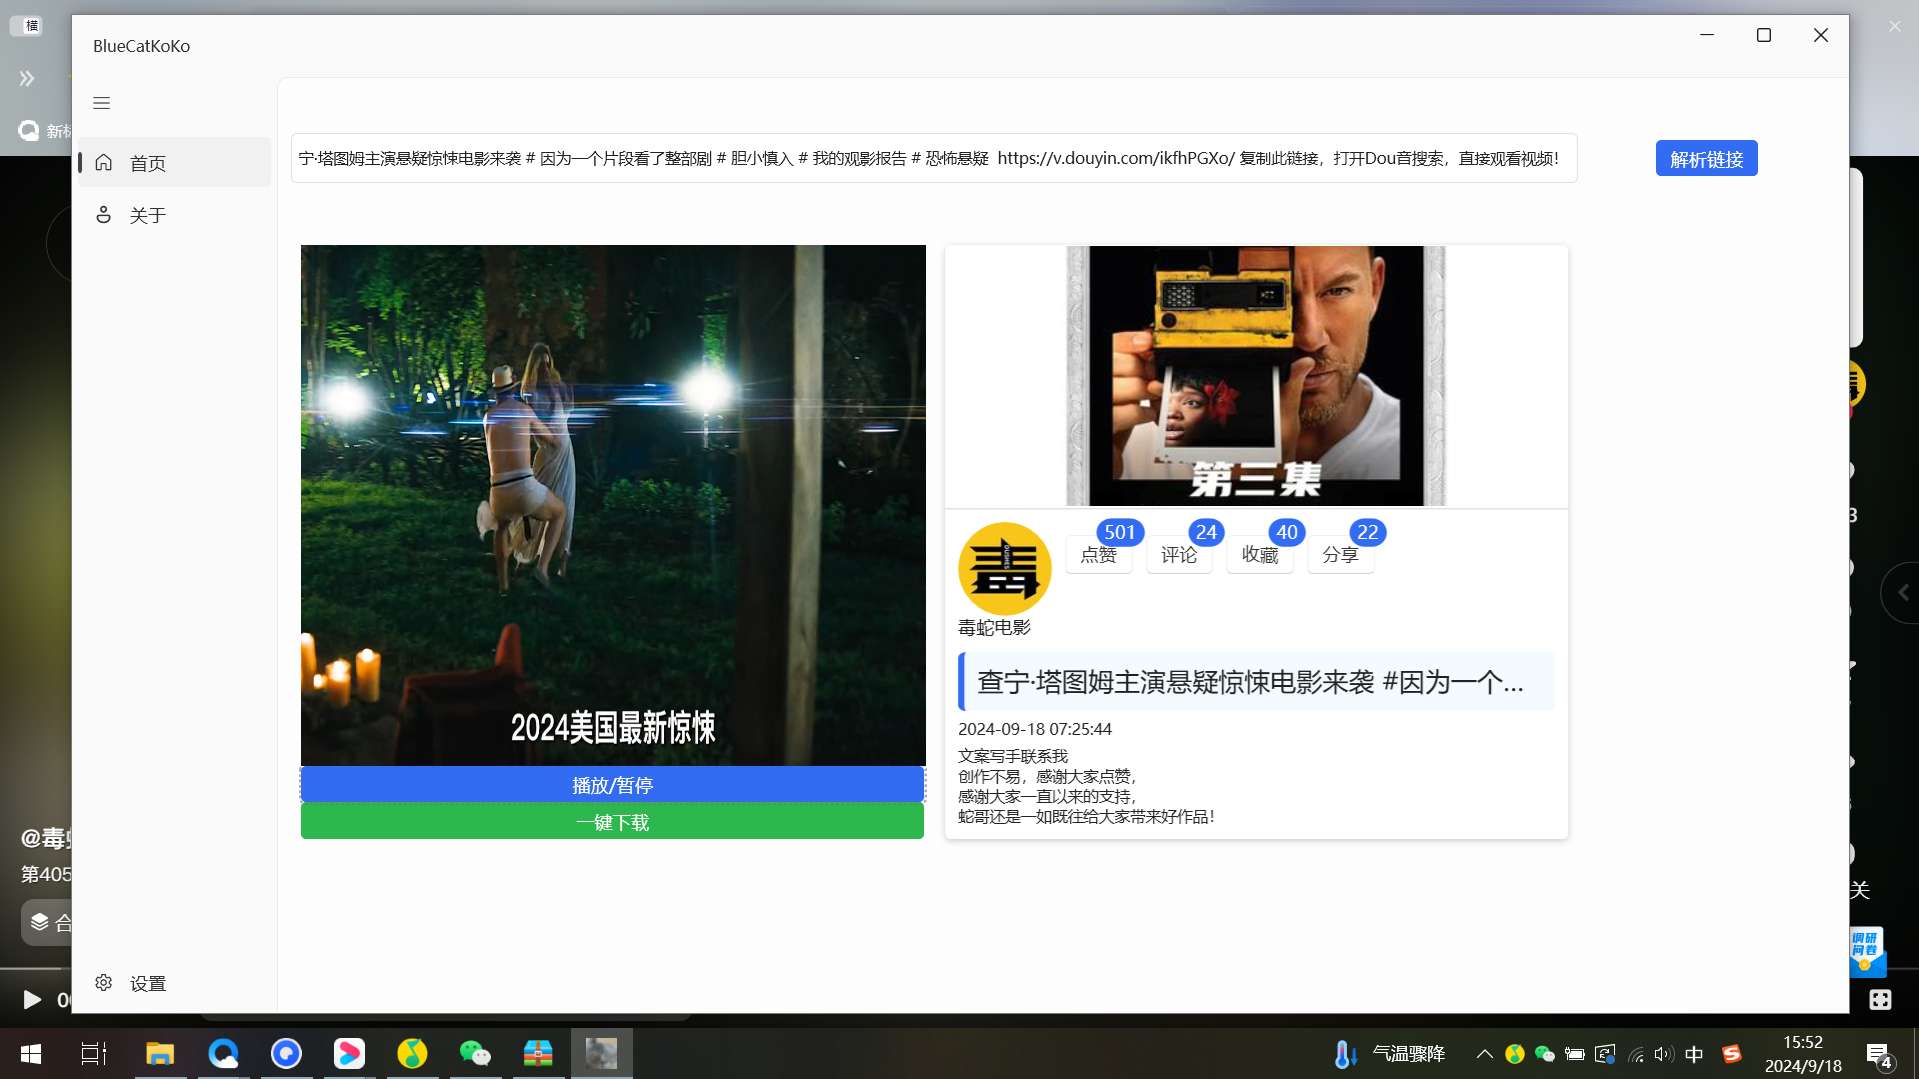Screen dimensions: 1919x1079
Task: Open the yellow QQ Music taskbar icon
Action: 412,1054
